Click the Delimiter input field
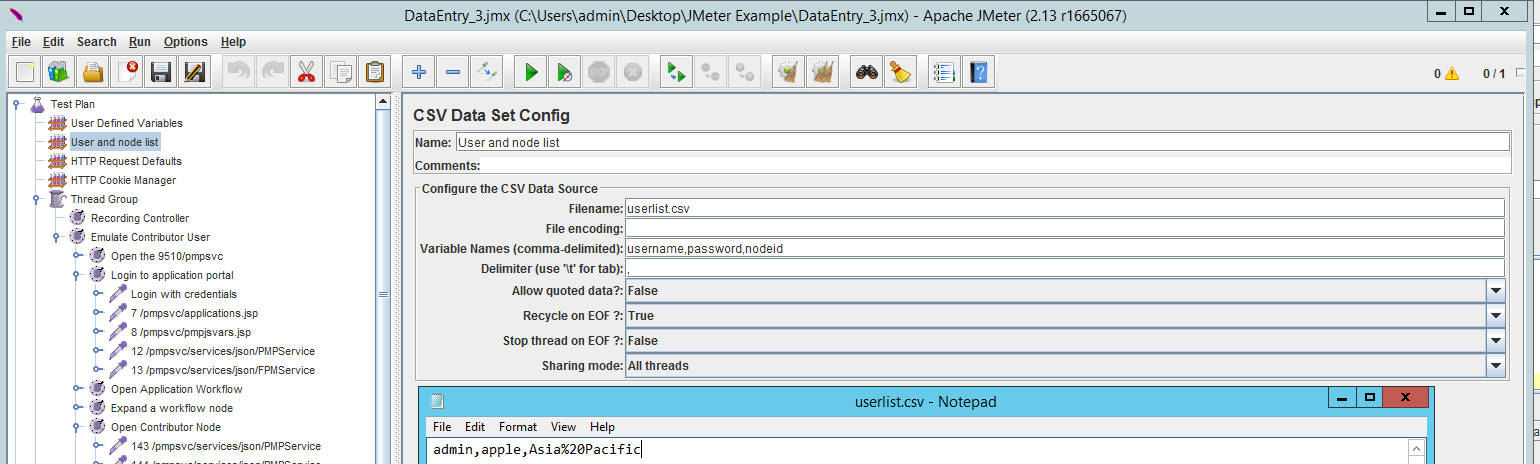The height and width of the screenshot is (464, 1540). coord(1065,268)
